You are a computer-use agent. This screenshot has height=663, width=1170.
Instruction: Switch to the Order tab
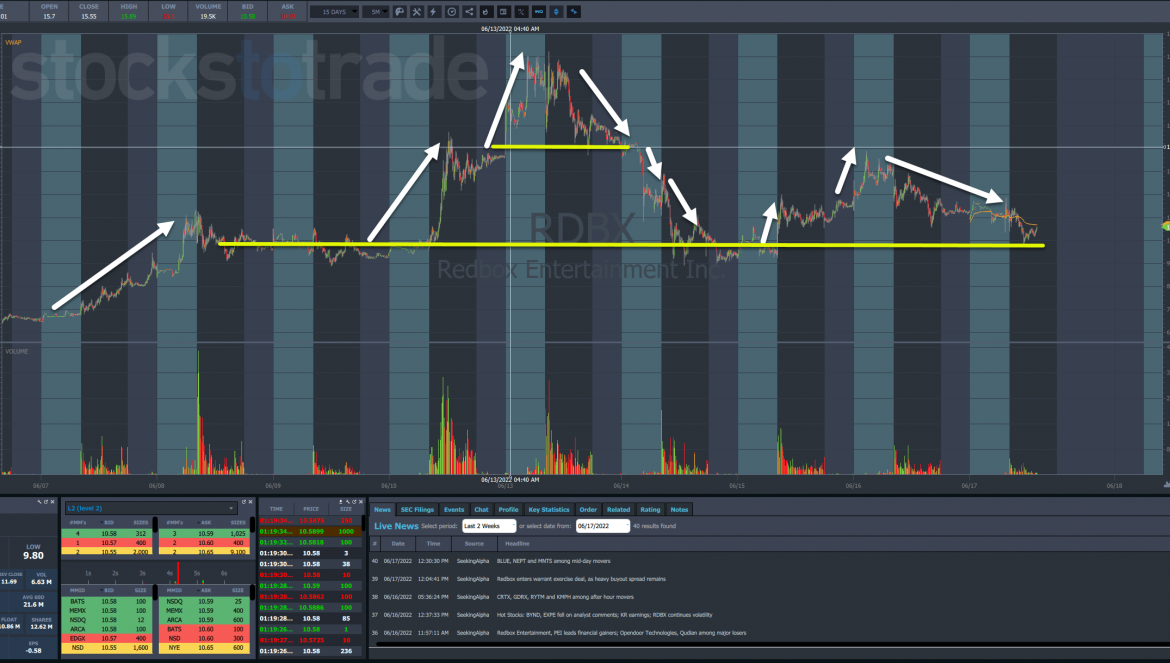[x=588, y=509]
